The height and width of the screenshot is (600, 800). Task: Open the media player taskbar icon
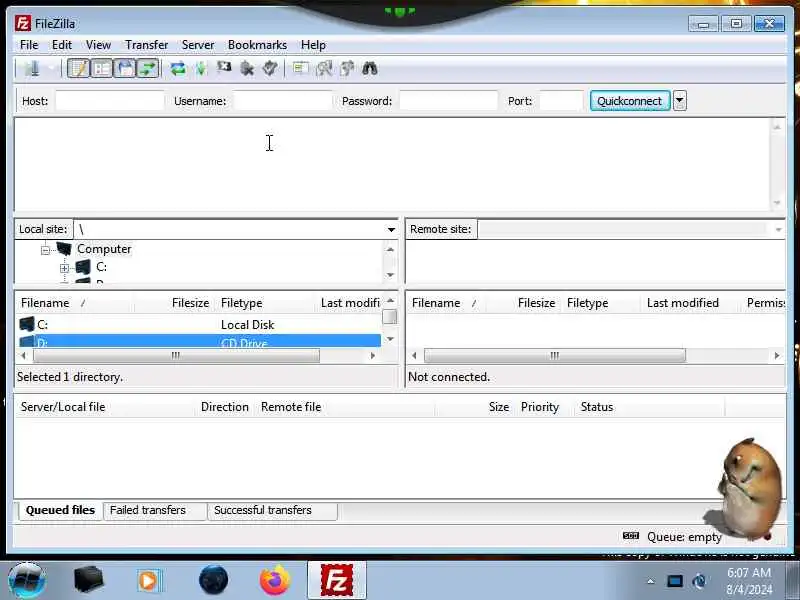tap(148, 581)
